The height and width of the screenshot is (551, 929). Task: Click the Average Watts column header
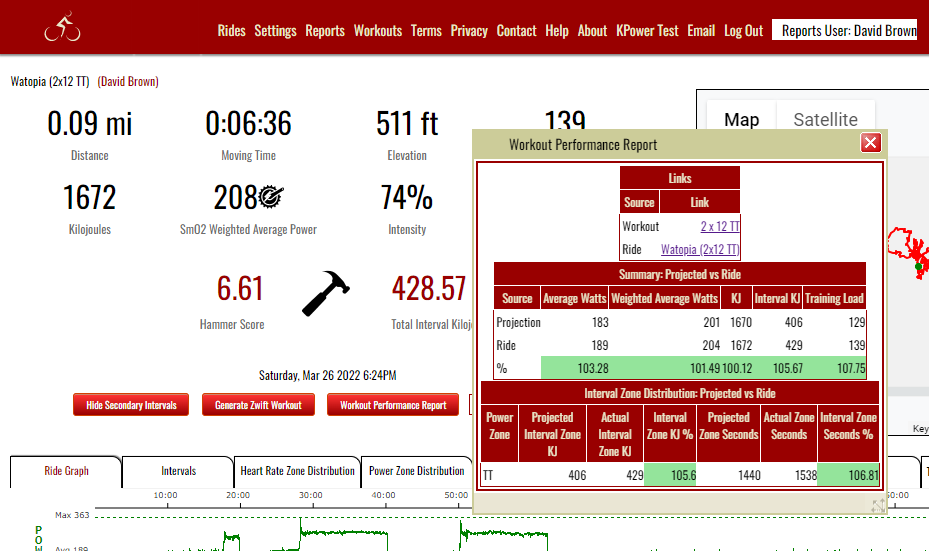575,299
